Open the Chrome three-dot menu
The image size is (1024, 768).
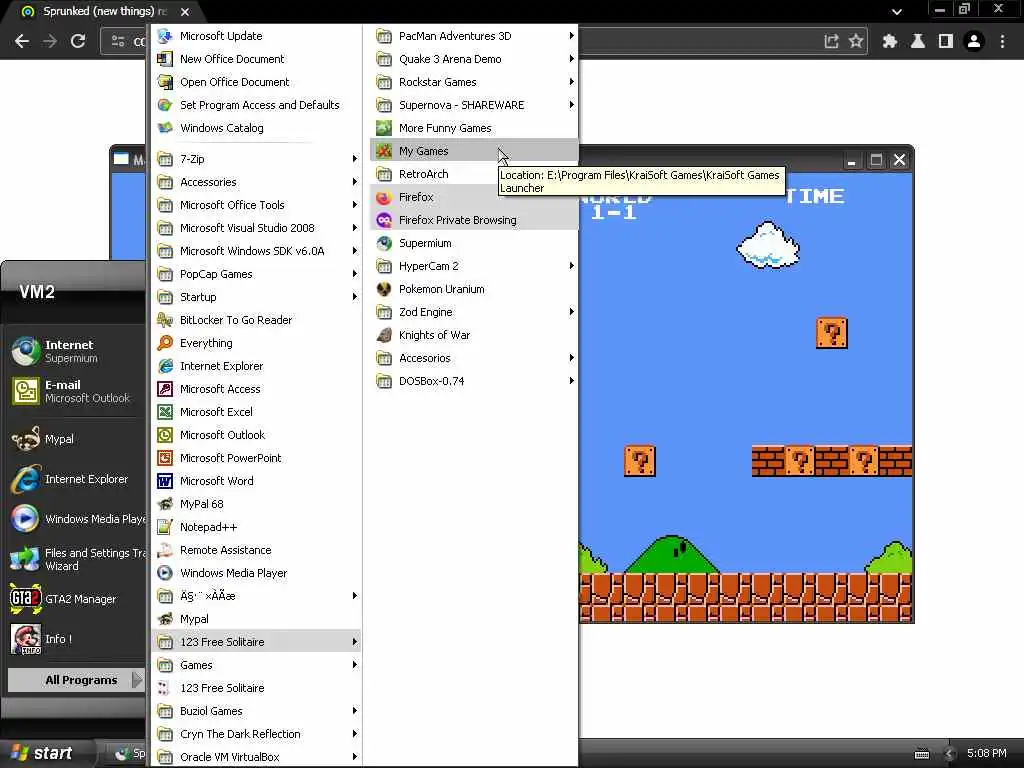[1002, 41]
